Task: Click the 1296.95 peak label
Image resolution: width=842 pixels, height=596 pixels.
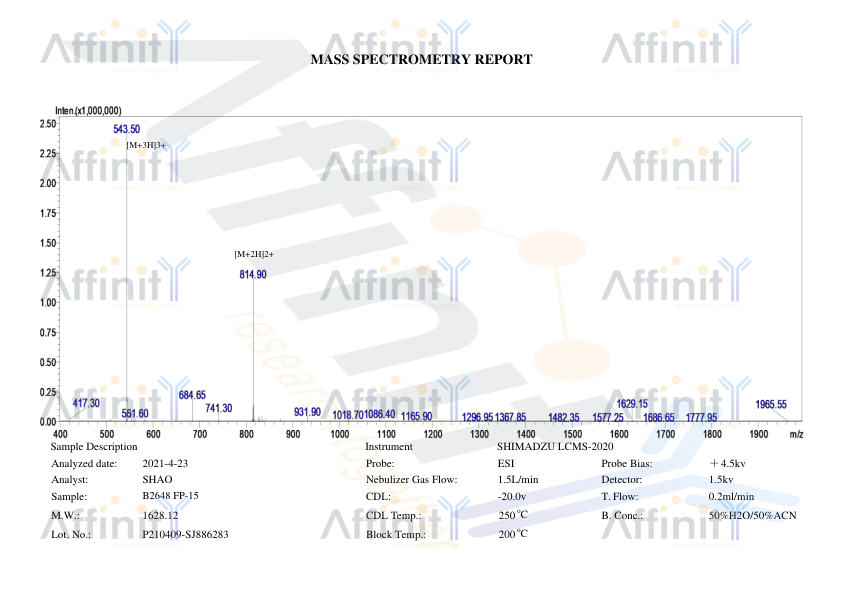Action: (477, 417)
